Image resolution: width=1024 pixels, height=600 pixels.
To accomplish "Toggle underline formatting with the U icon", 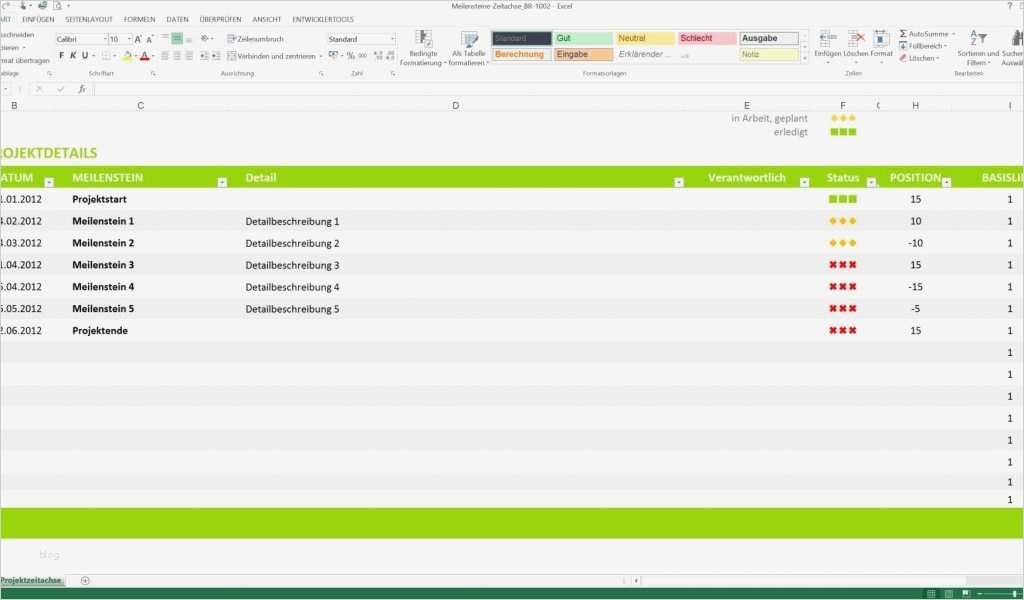I will pyautogui.click(x=83, y=53).
